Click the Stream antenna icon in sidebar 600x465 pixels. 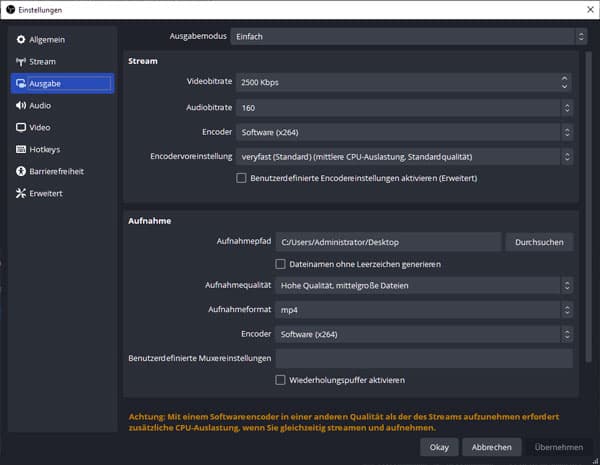click(x=20, y=62)
